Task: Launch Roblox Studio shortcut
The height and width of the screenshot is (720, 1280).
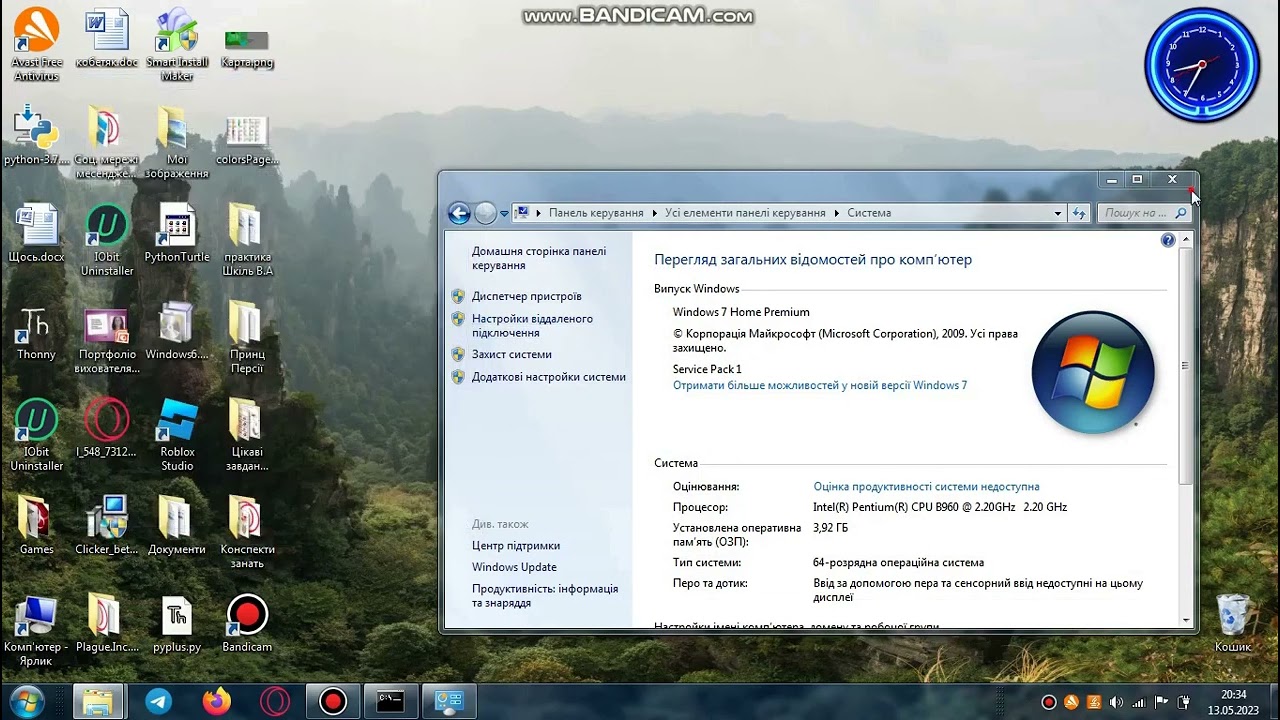Action: (x=177, y=435)
